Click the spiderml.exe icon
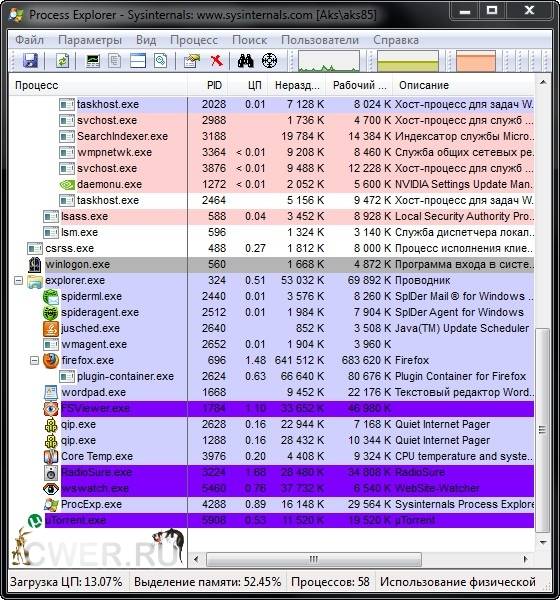 point(51,297)
